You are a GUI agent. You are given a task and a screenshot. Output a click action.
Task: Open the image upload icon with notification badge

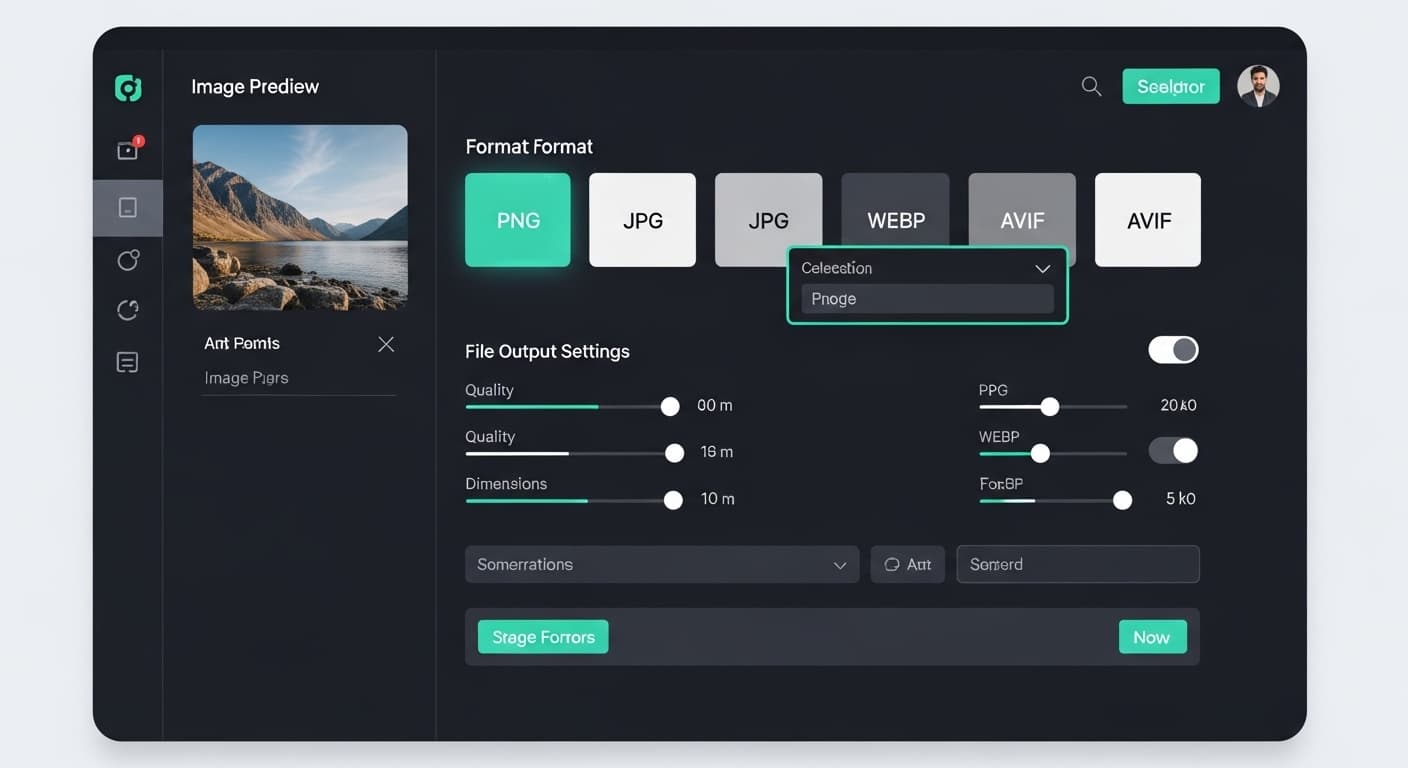[x=127, y=148]
